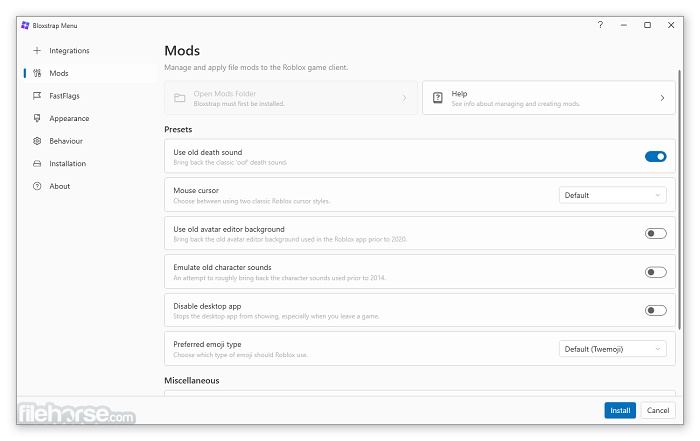Open the Preferred emoji type dropdown
The image size is (700, 441).
coord(612,348)
